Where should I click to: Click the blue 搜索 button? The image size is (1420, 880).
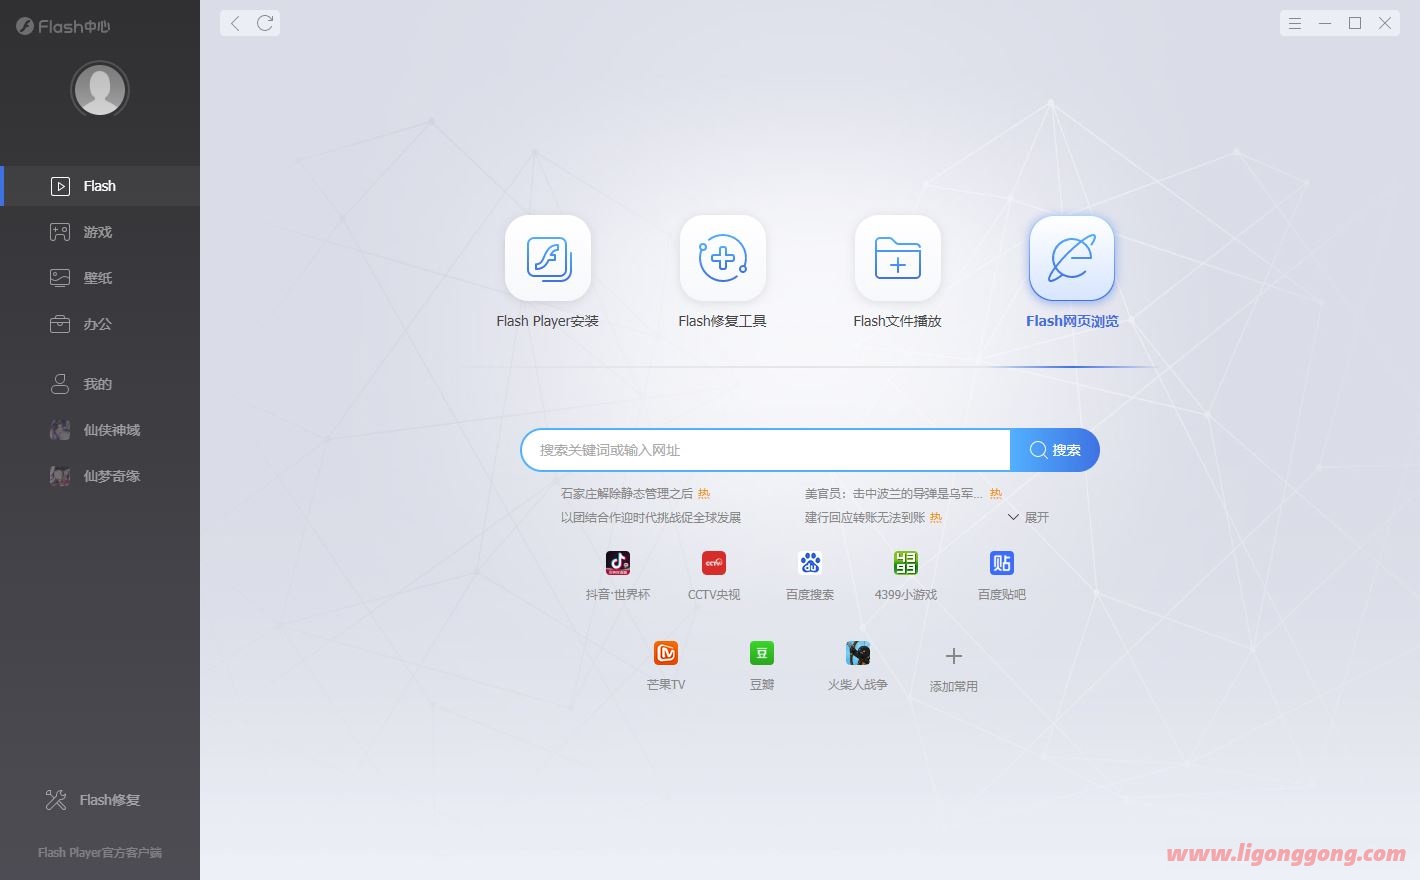click(x=1055, y=450)
